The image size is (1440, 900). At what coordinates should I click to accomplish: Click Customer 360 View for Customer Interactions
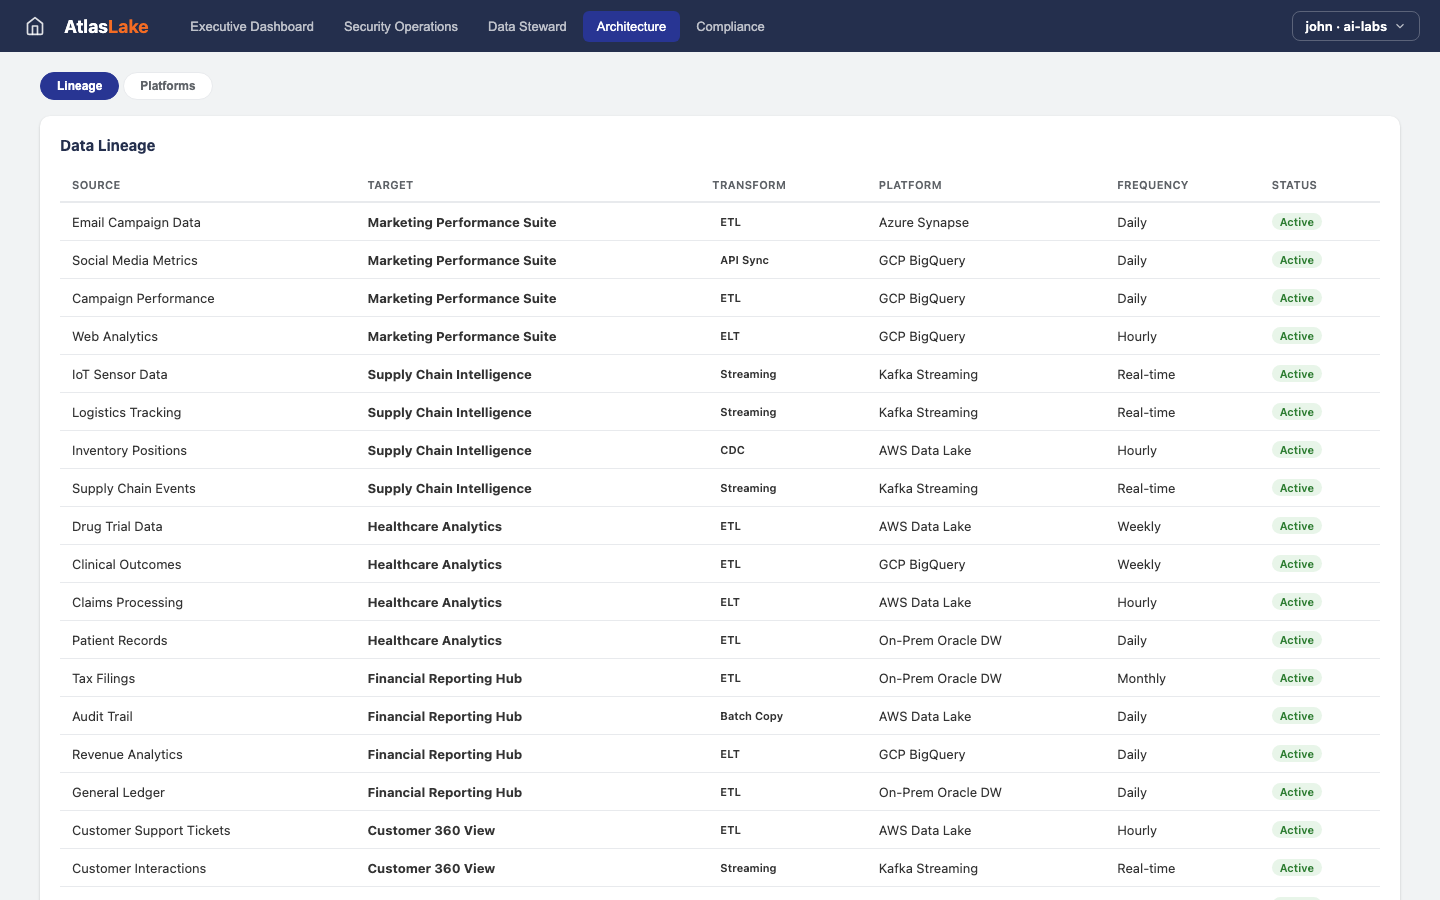click(431, 868)
